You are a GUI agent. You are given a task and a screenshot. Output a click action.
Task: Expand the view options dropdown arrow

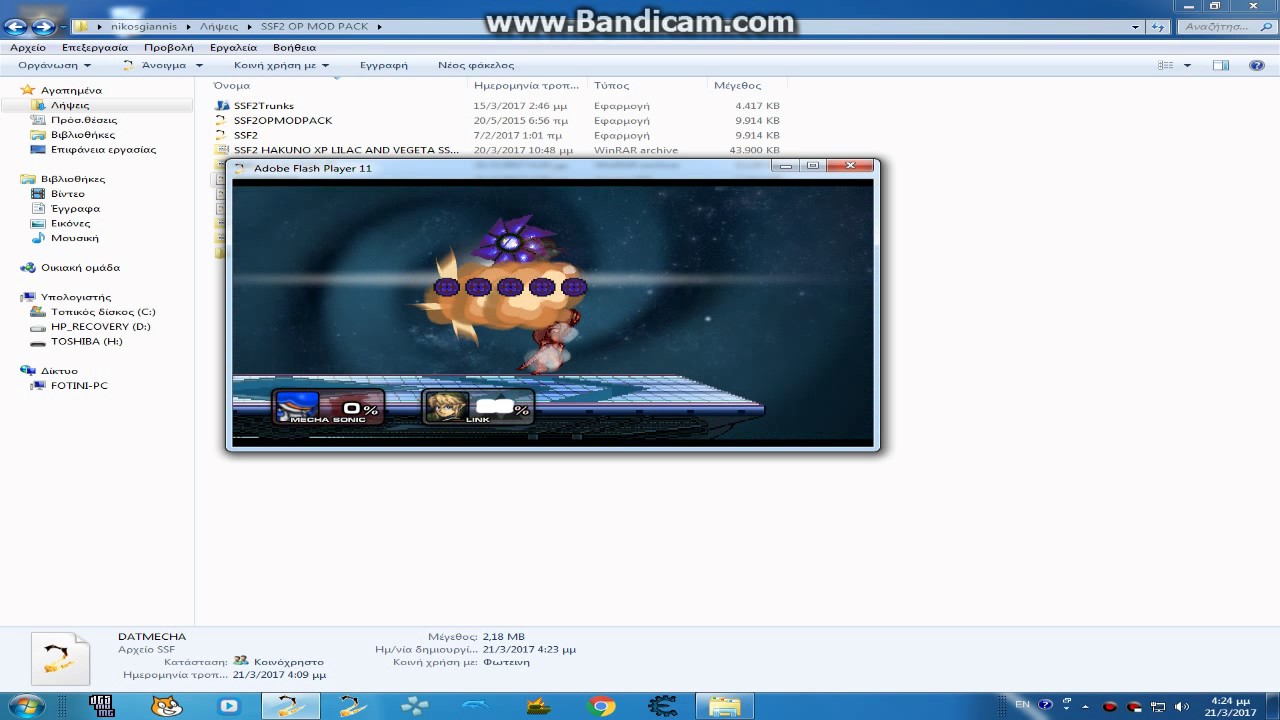pos(1187,65)
